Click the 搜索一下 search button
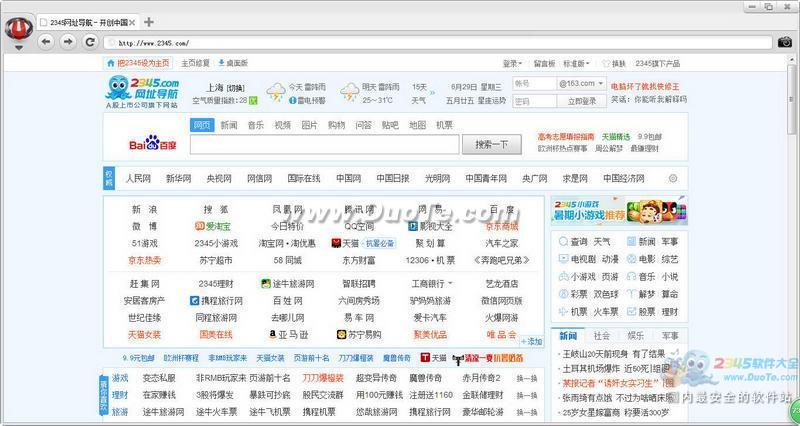The height and width of the screenshot is (426, 800). coord(491,144)
